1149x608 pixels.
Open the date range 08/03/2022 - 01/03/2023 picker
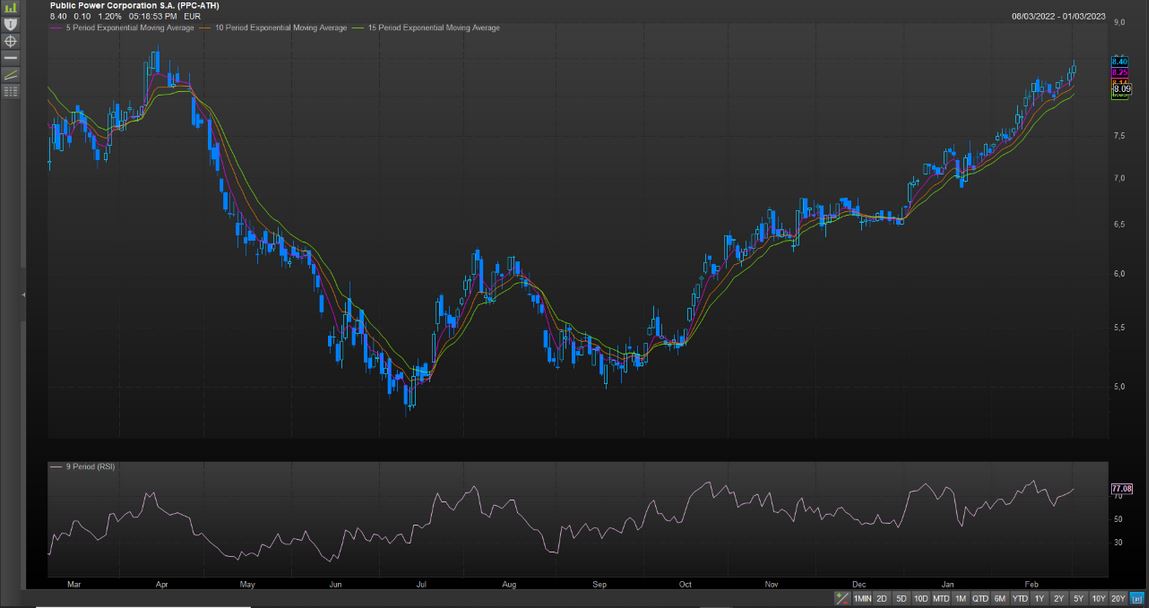(x=1058, y=17)
